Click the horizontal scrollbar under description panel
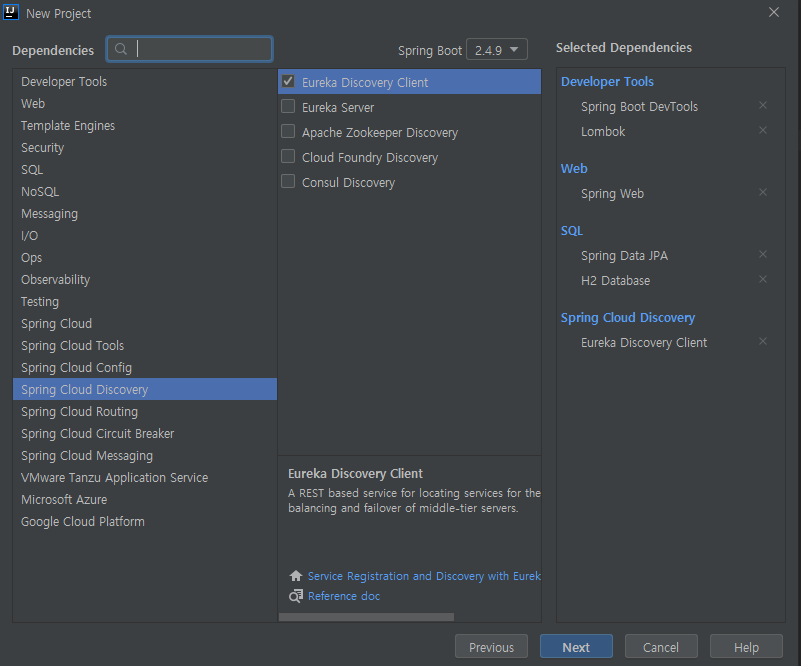This screenshot has width=801, height=666. [x=366, y=617]
